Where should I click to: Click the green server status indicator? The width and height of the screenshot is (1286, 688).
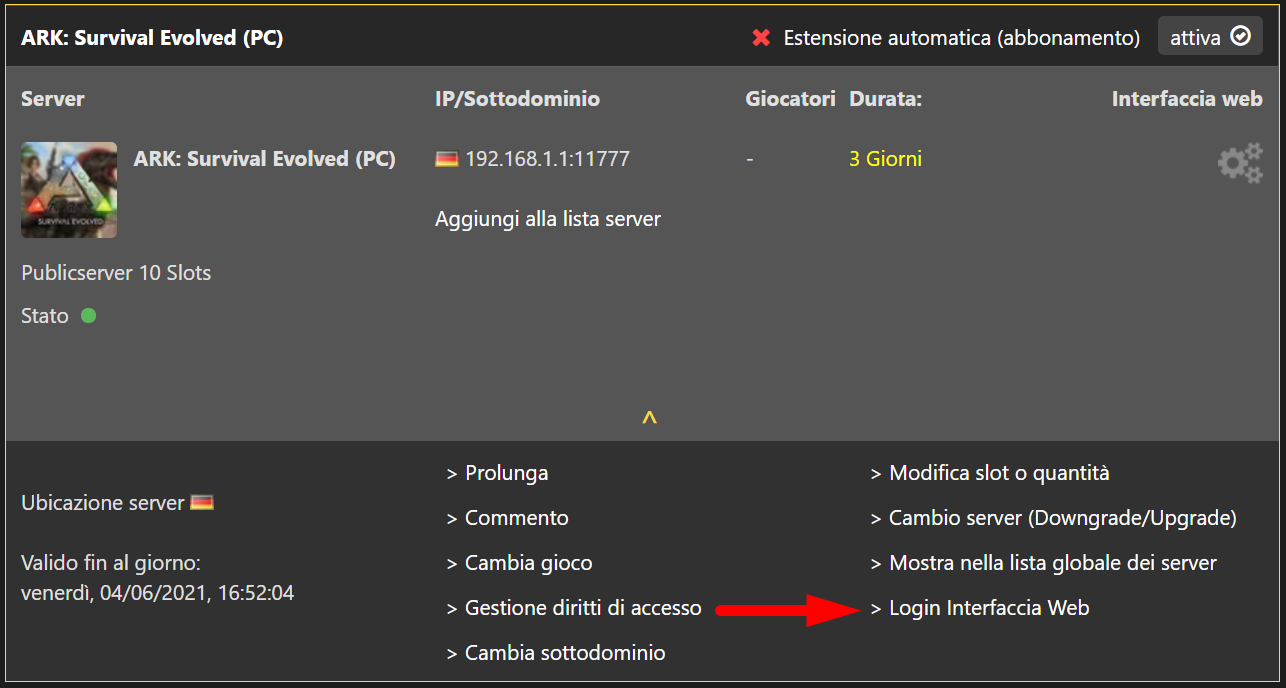(x=89, y=315)
